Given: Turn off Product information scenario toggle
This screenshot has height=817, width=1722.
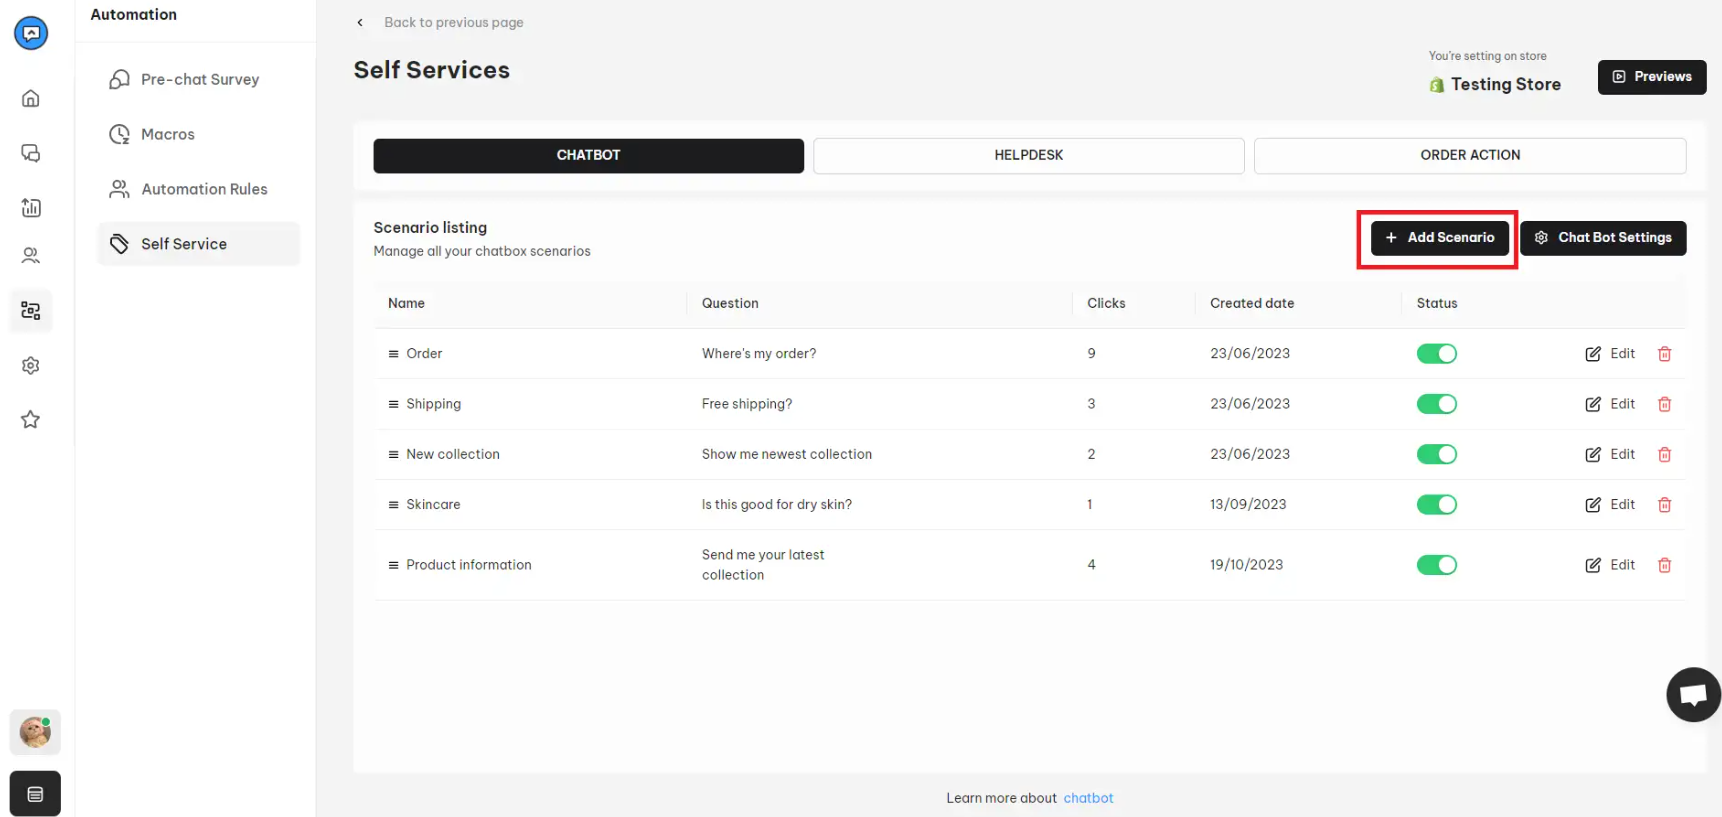Looking at the screenshot, I should click(x=1436, y=565).
